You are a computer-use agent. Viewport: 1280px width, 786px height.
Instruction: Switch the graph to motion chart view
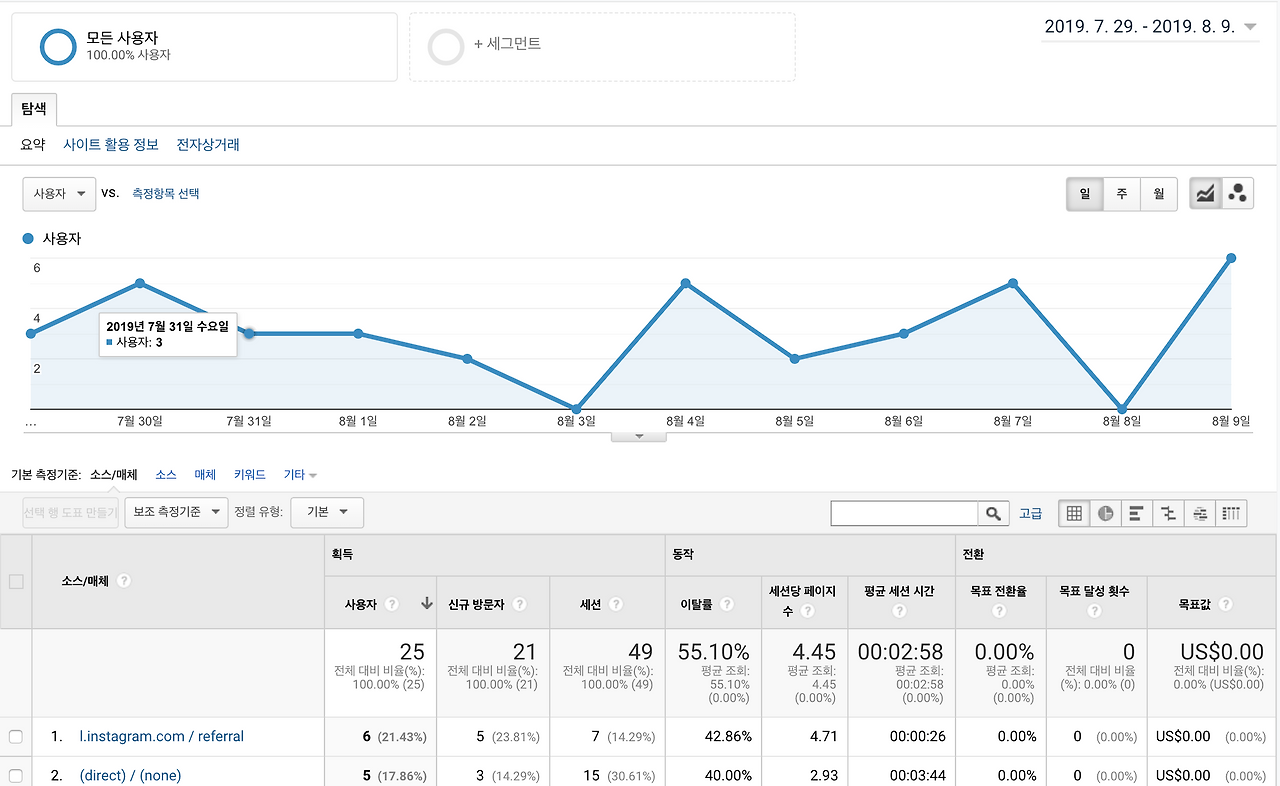click(x=1237, y=193)
